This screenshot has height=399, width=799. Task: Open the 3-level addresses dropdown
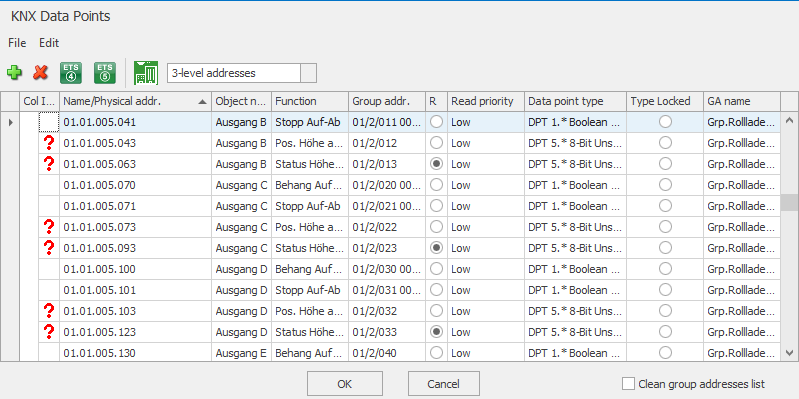pos(309,73)
